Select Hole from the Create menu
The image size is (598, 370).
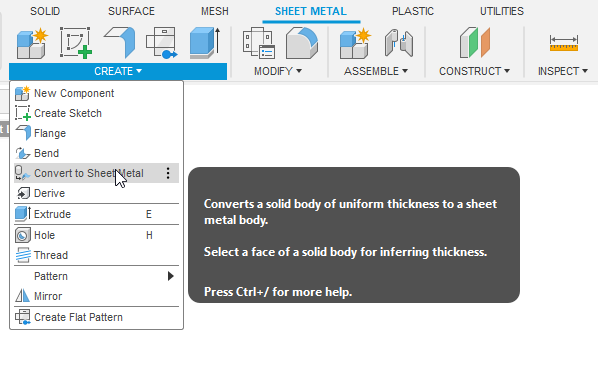pyautogui.click(x=96, y=235)
